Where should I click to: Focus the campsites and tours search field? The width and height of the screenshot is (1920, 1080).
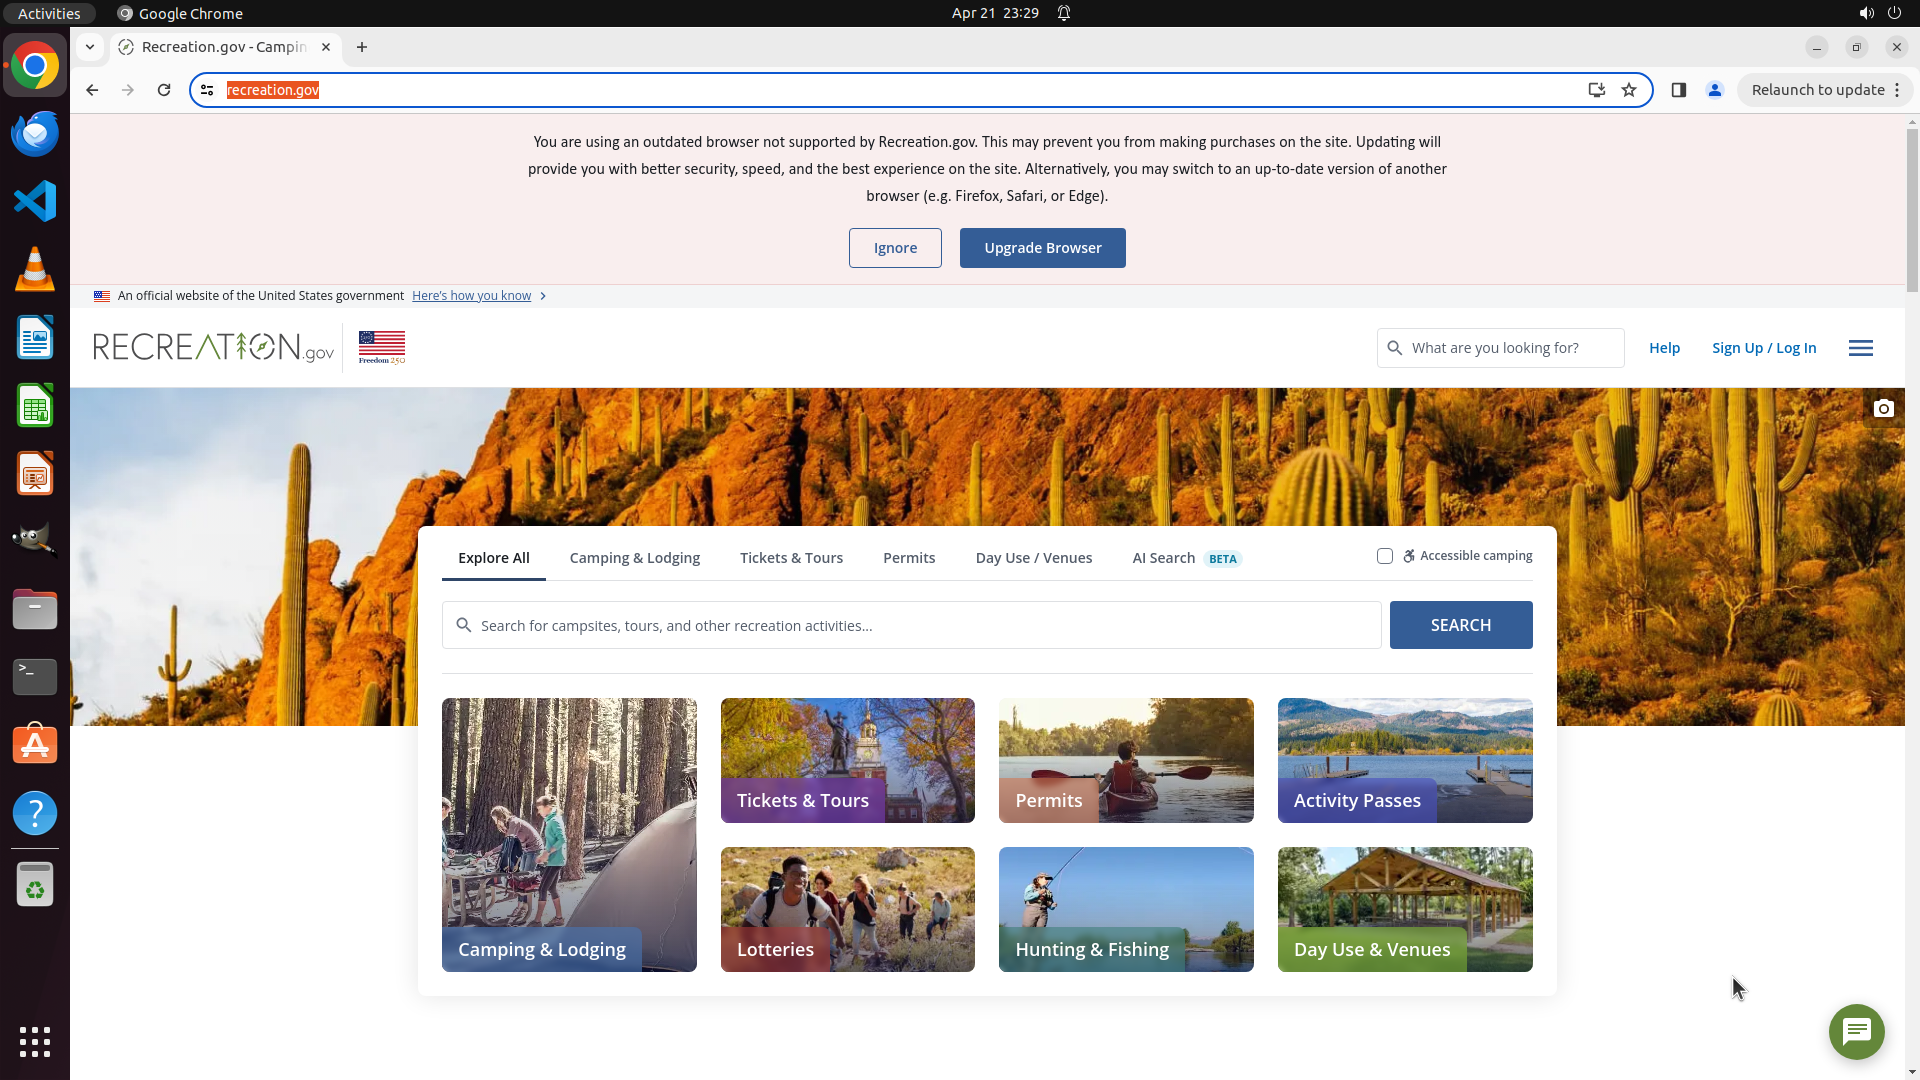[910, 625]
